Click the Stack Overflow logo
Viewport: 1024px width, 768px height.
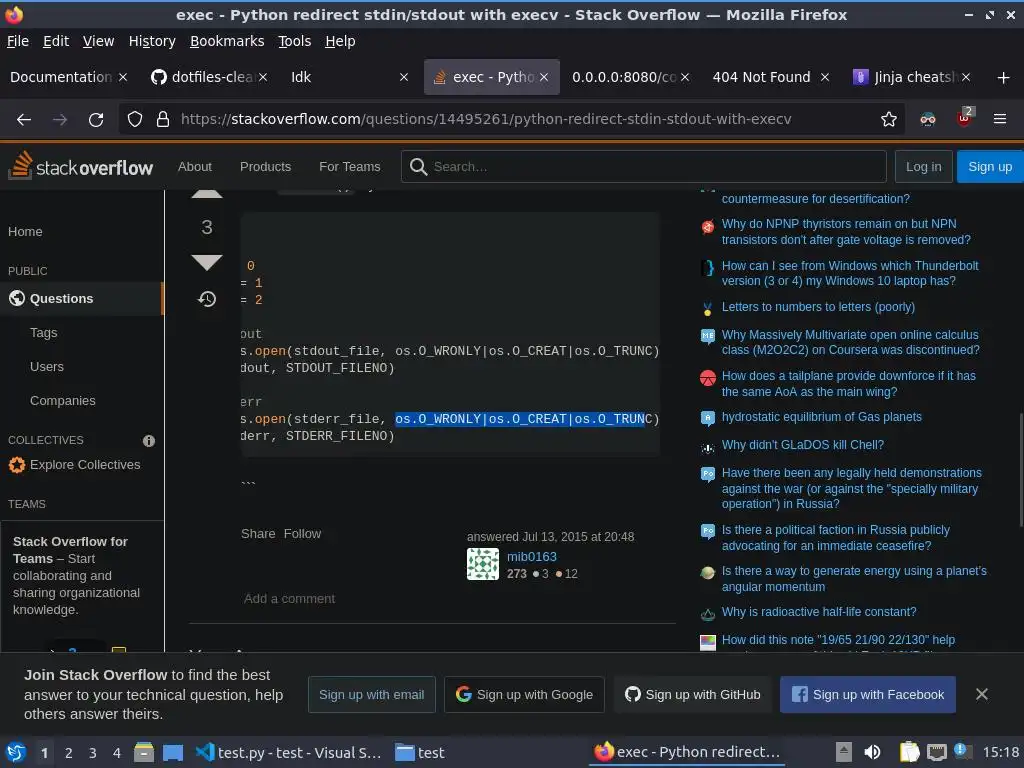pos(80,166)
